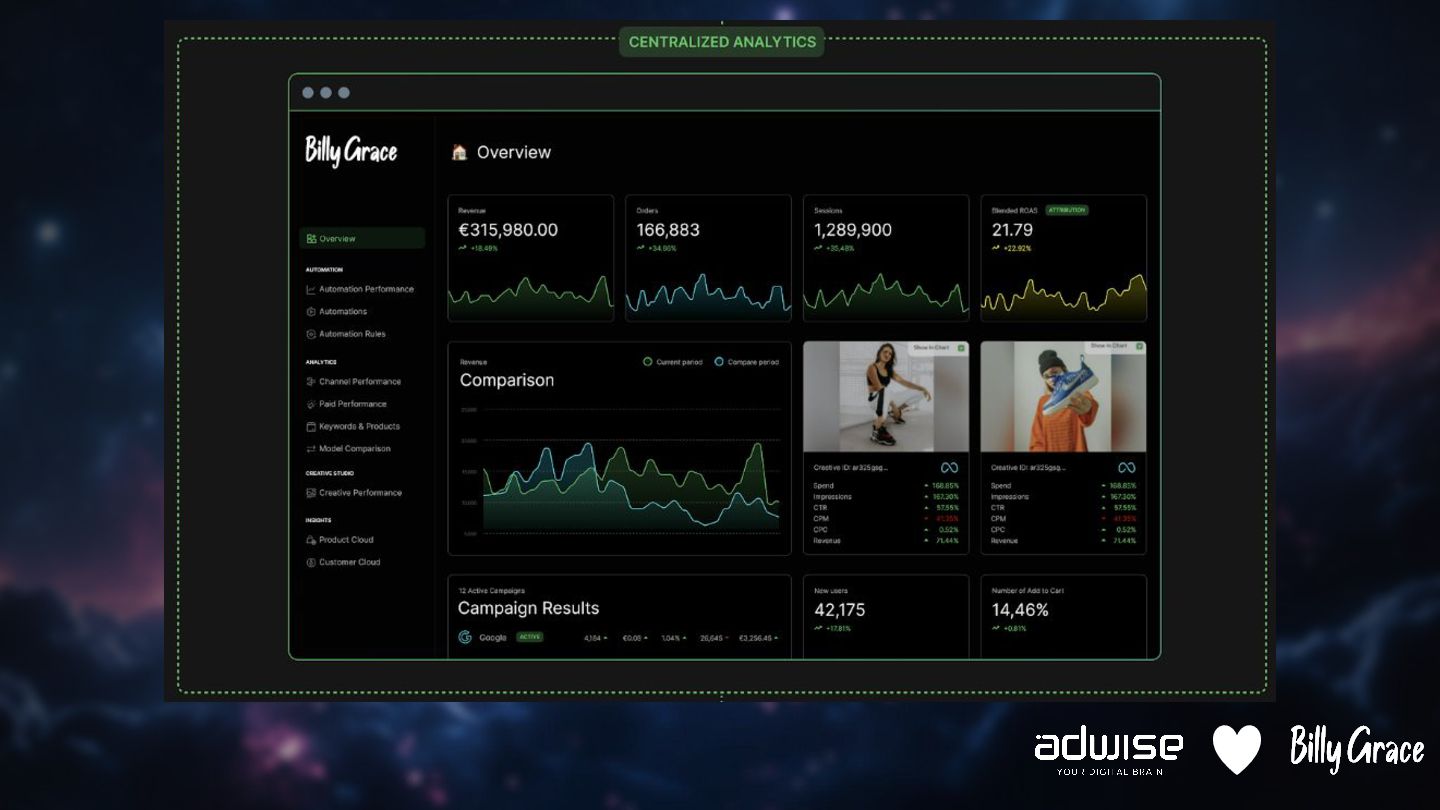
Task: Click the Billy Grace logo in the sidebar
Action: [351, 152]
